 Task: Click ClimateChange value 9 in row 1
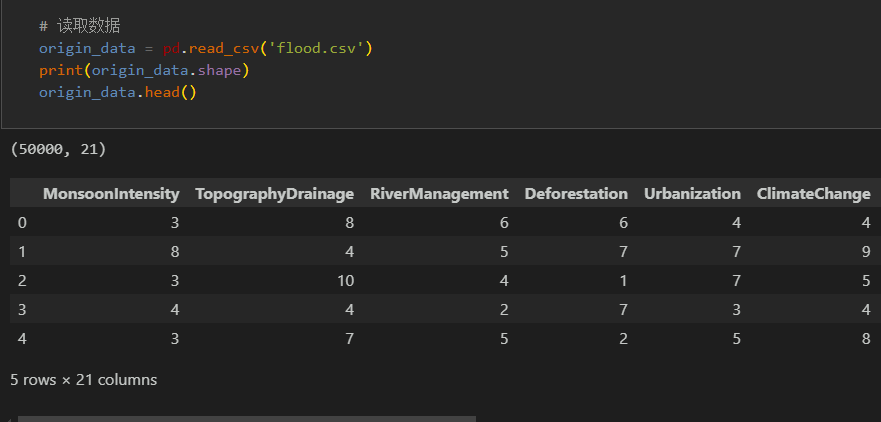865,252
